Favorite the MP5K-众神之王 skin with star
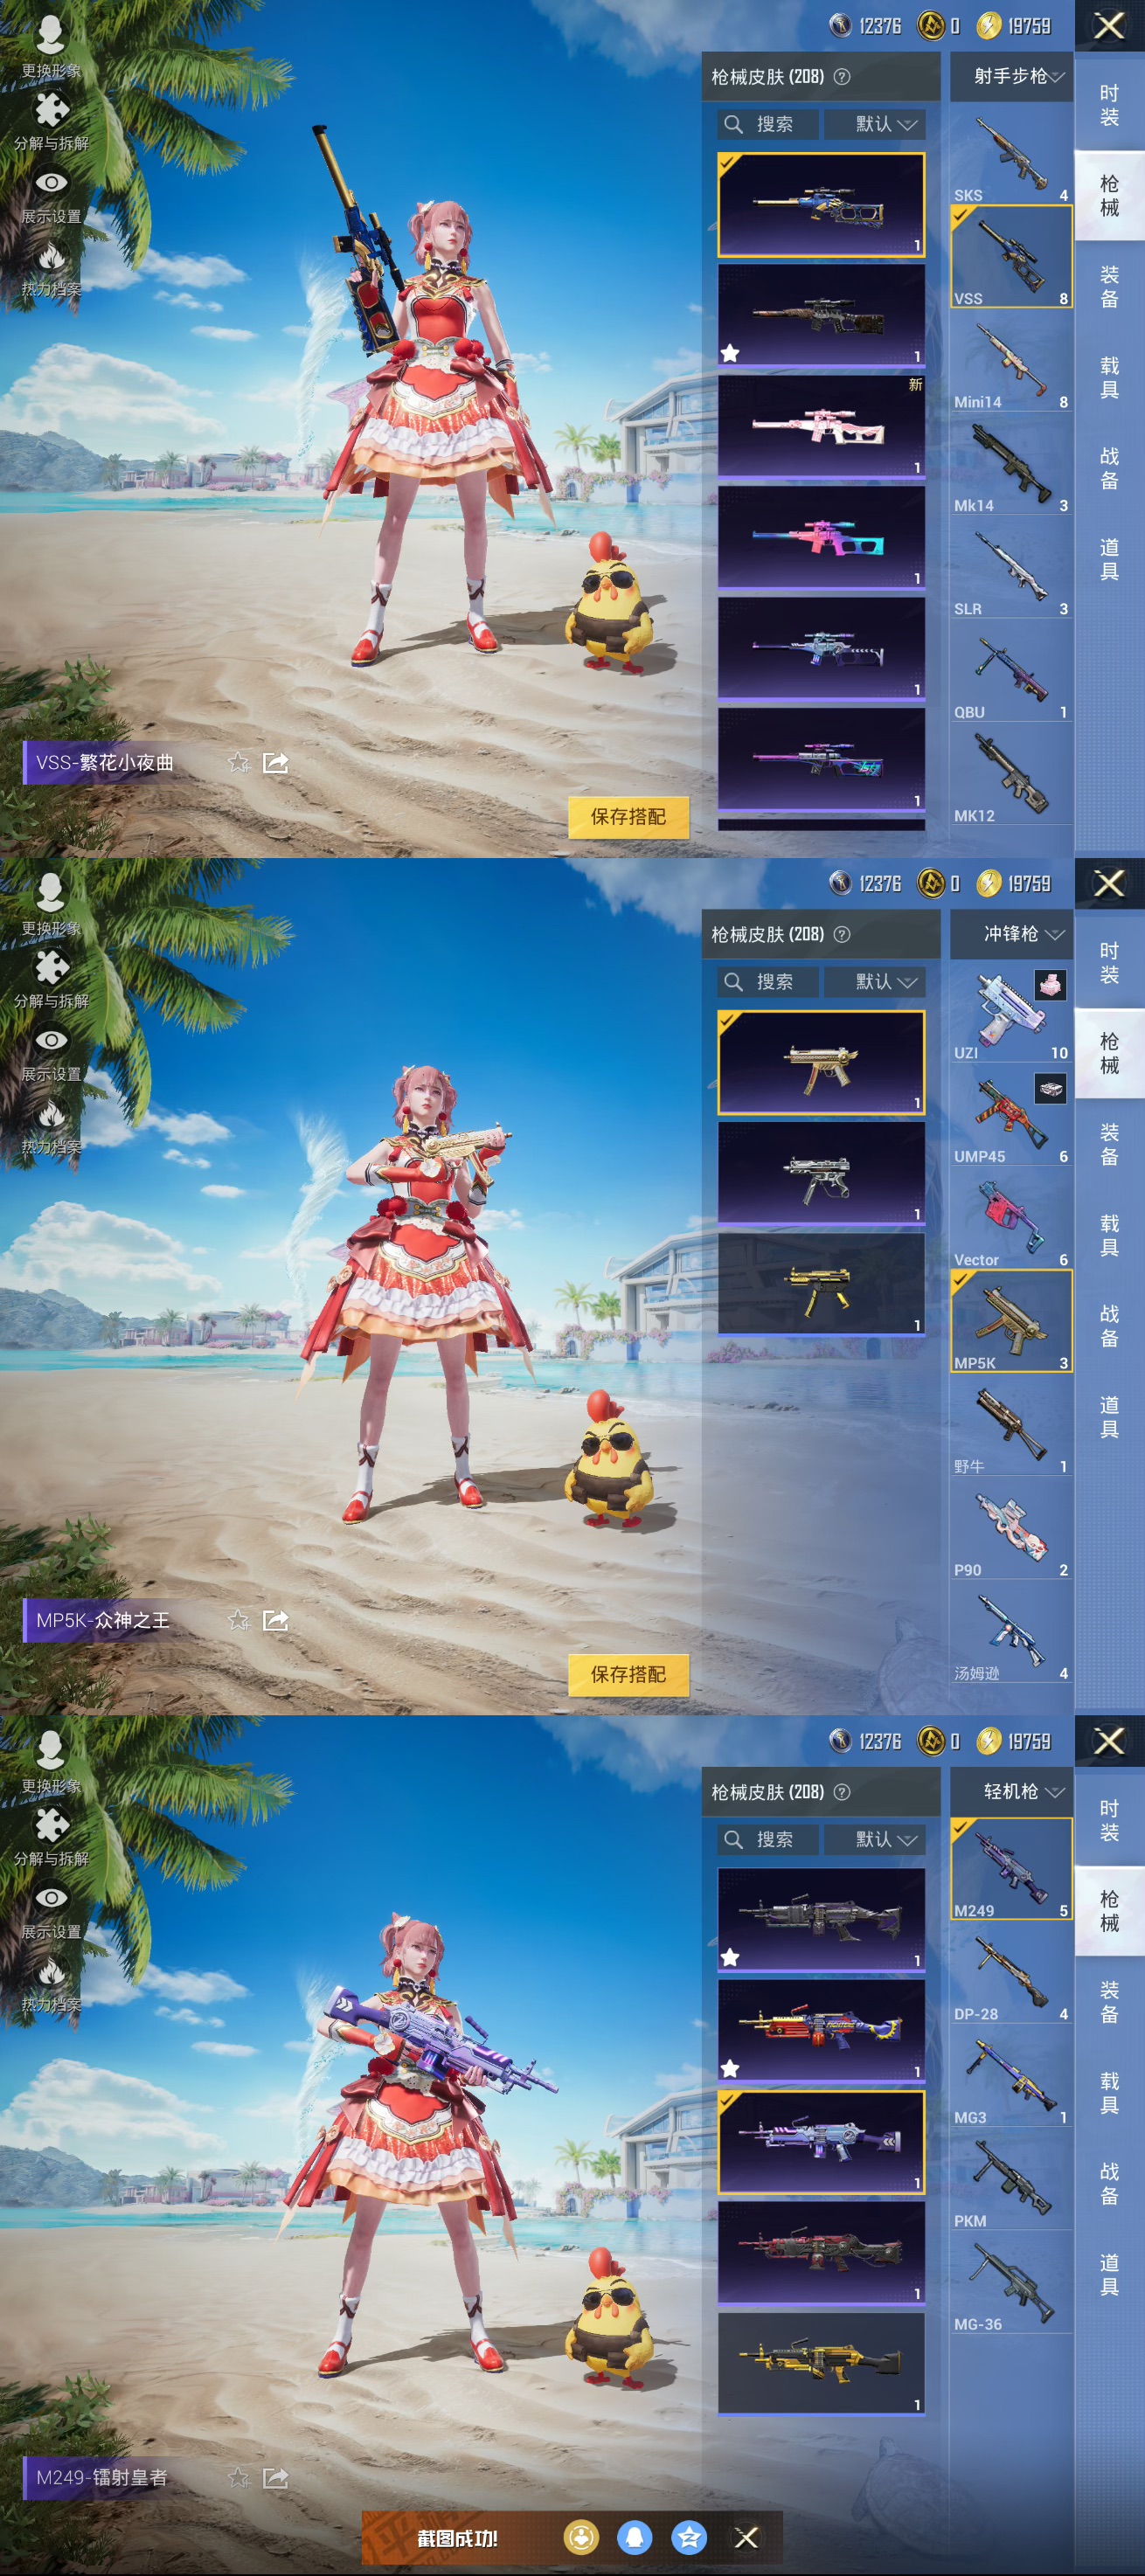The image size is (1145, 2576). [x=238, y=1620]
